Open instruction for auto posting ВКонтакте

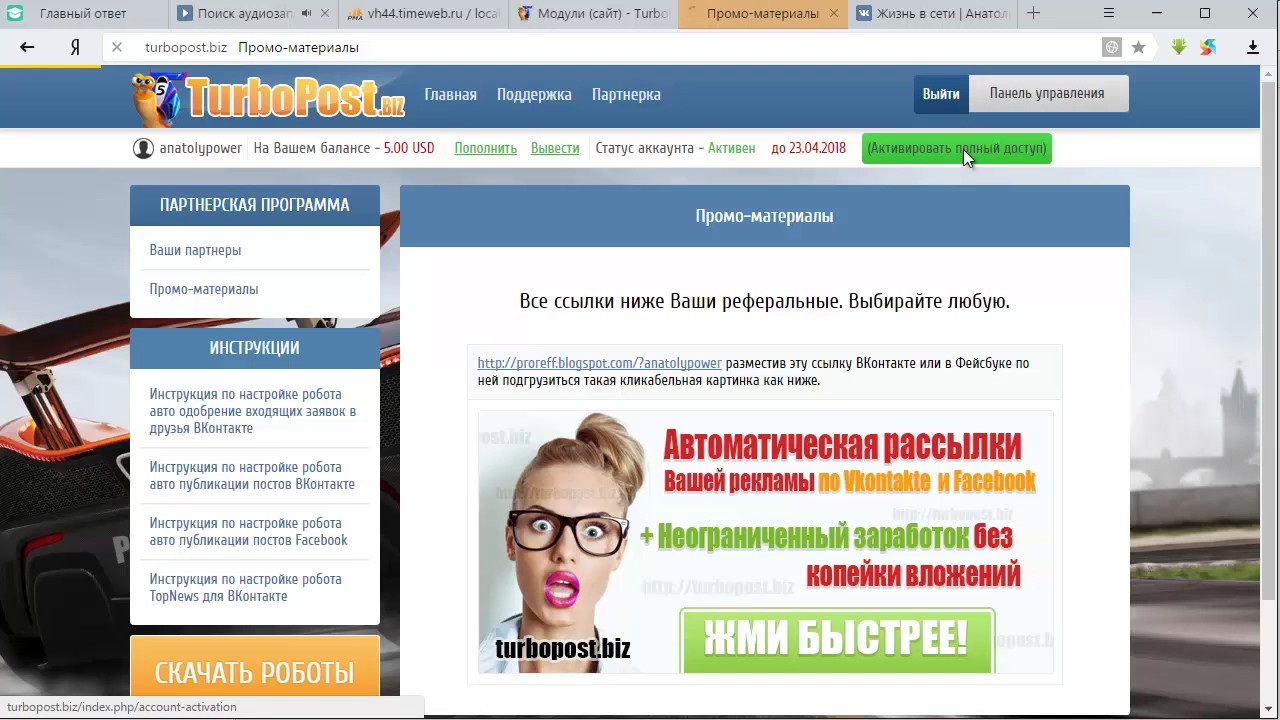pos(252,475)
